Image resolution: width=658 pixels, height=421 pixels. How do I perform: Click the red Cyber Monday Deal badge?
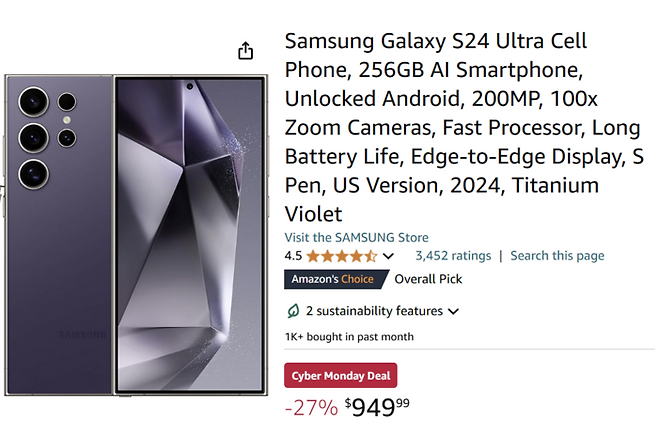(x=340, y=376)
